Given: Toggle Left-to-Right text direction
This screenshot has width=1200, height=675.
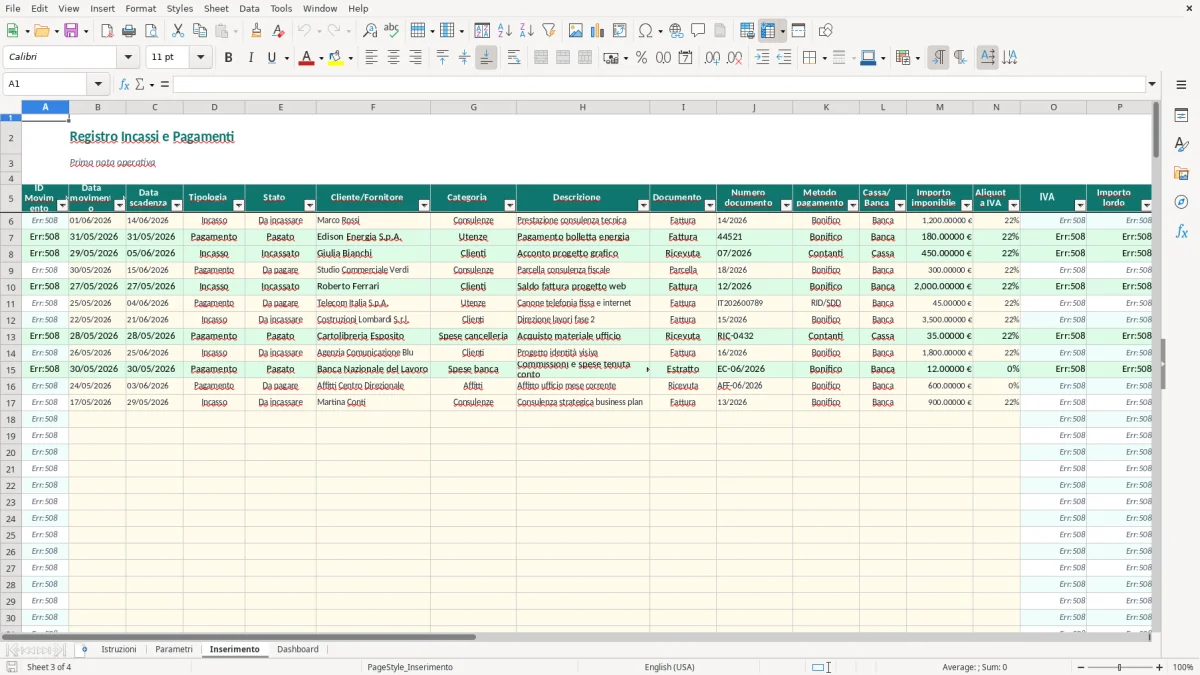Looking at the screenshot, I should tap(938, 58).
